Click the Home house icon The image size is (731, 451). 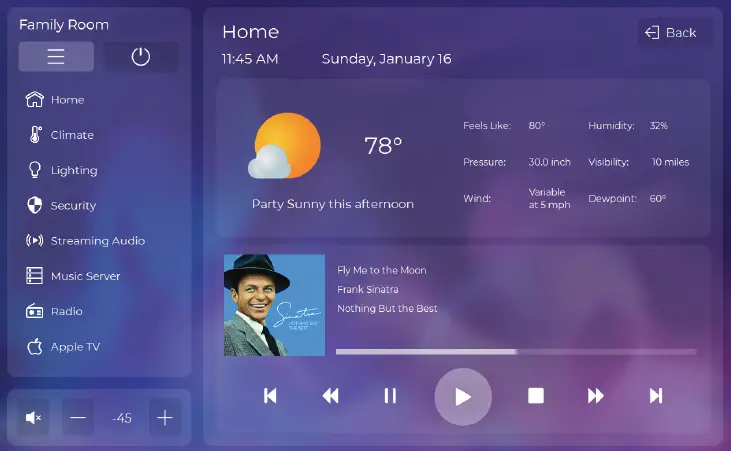[x=34, y=99]
